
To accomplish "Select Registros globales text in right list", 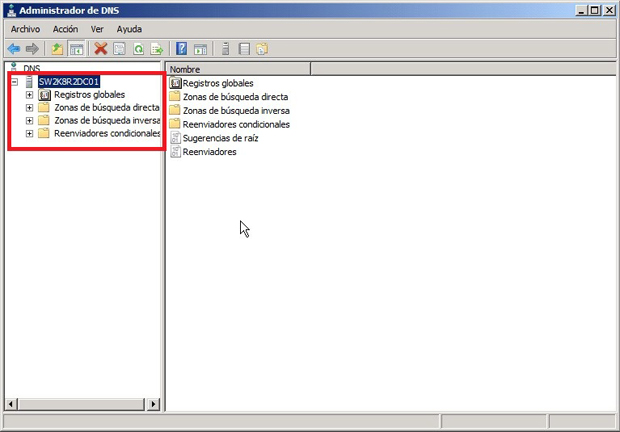I will pyautogui.click(x=218, y=83).
